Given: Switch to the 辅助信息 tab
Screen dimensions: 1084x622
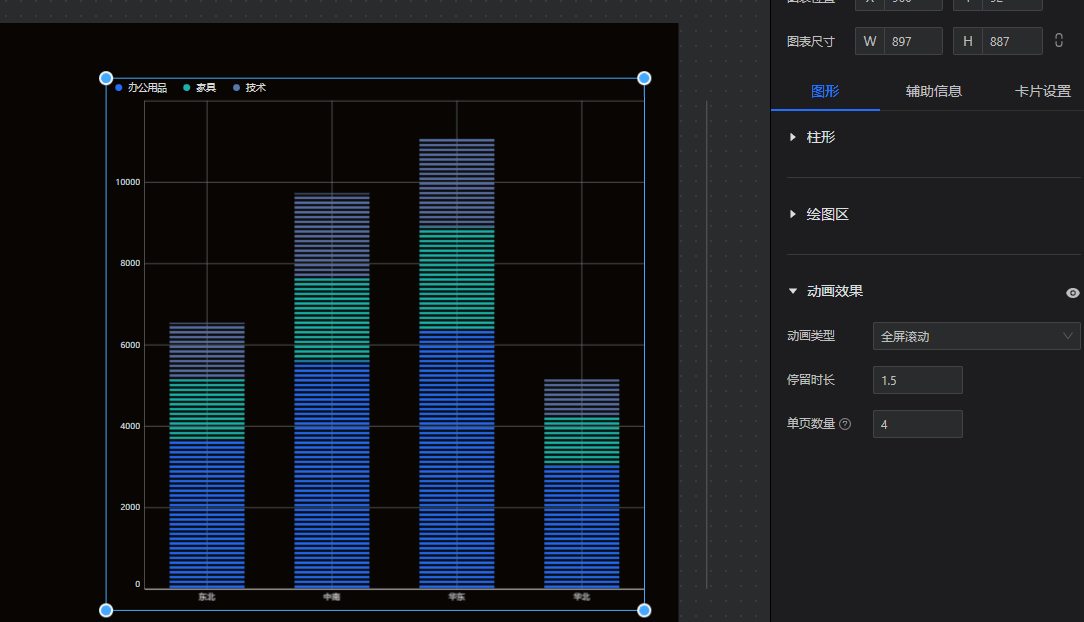Looking at the screenshot, I should [x=933, y=91].
